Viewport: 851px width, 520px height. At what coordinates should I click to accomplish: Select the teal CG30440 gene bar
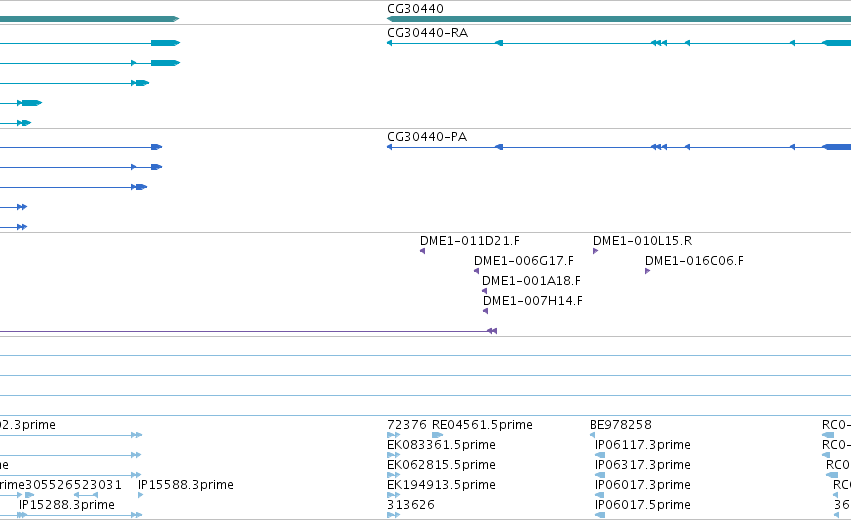click(x=619, y=19)
